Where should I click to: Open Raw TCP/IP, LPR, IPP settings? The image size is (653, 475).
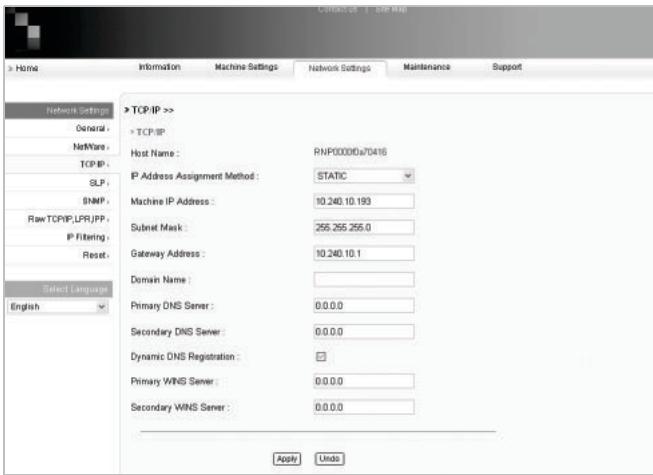coord(68,219)
